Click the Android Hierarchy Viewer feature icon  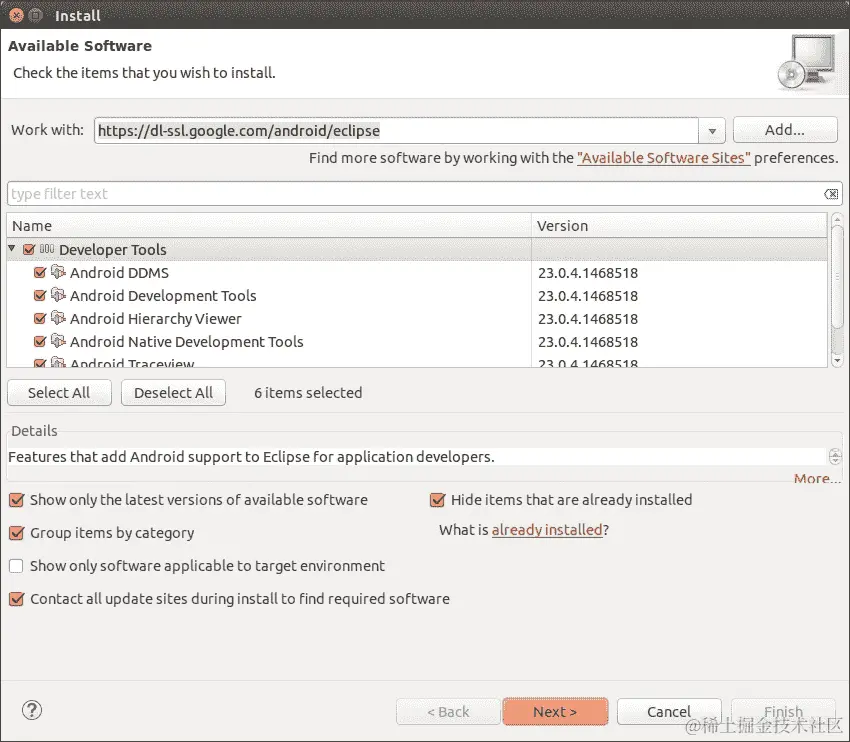tap(58, 318)
